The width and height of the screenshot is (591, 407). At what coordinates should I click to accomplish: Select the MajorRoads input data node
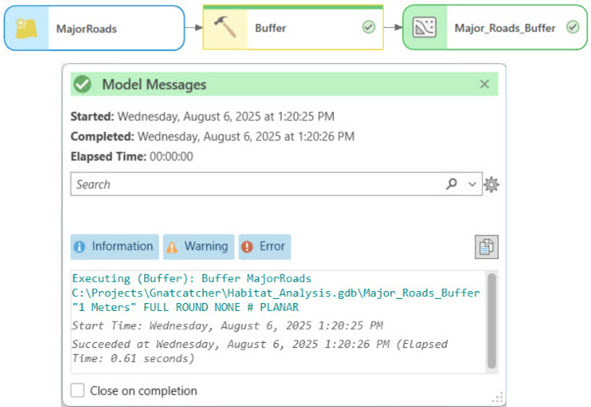(x=94, y=28)
